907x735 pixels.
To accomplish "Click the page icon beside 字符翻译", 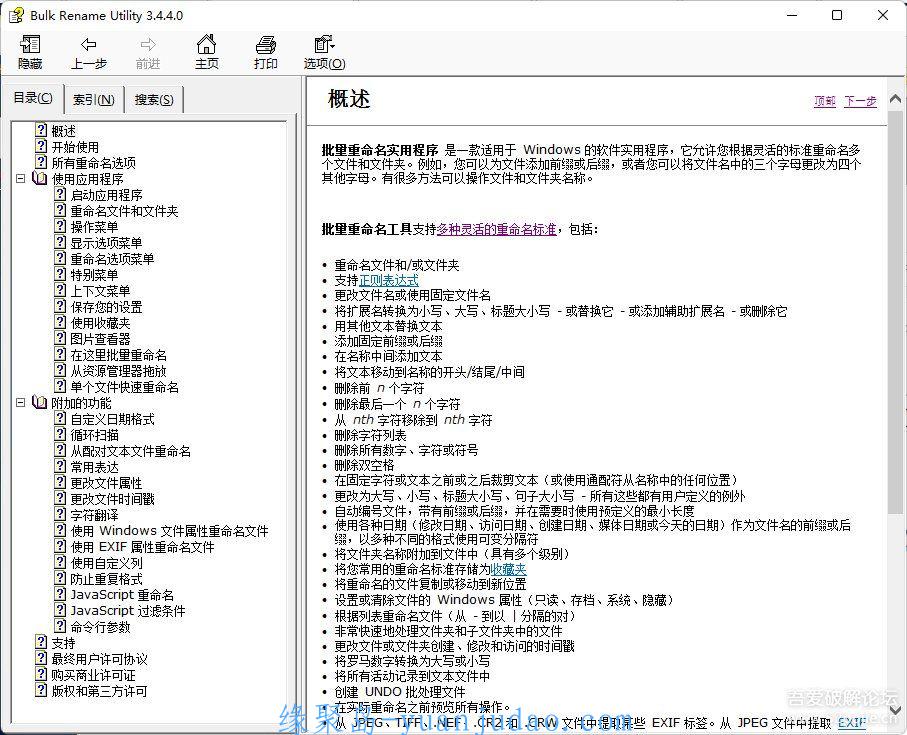I will pos(60,515).
